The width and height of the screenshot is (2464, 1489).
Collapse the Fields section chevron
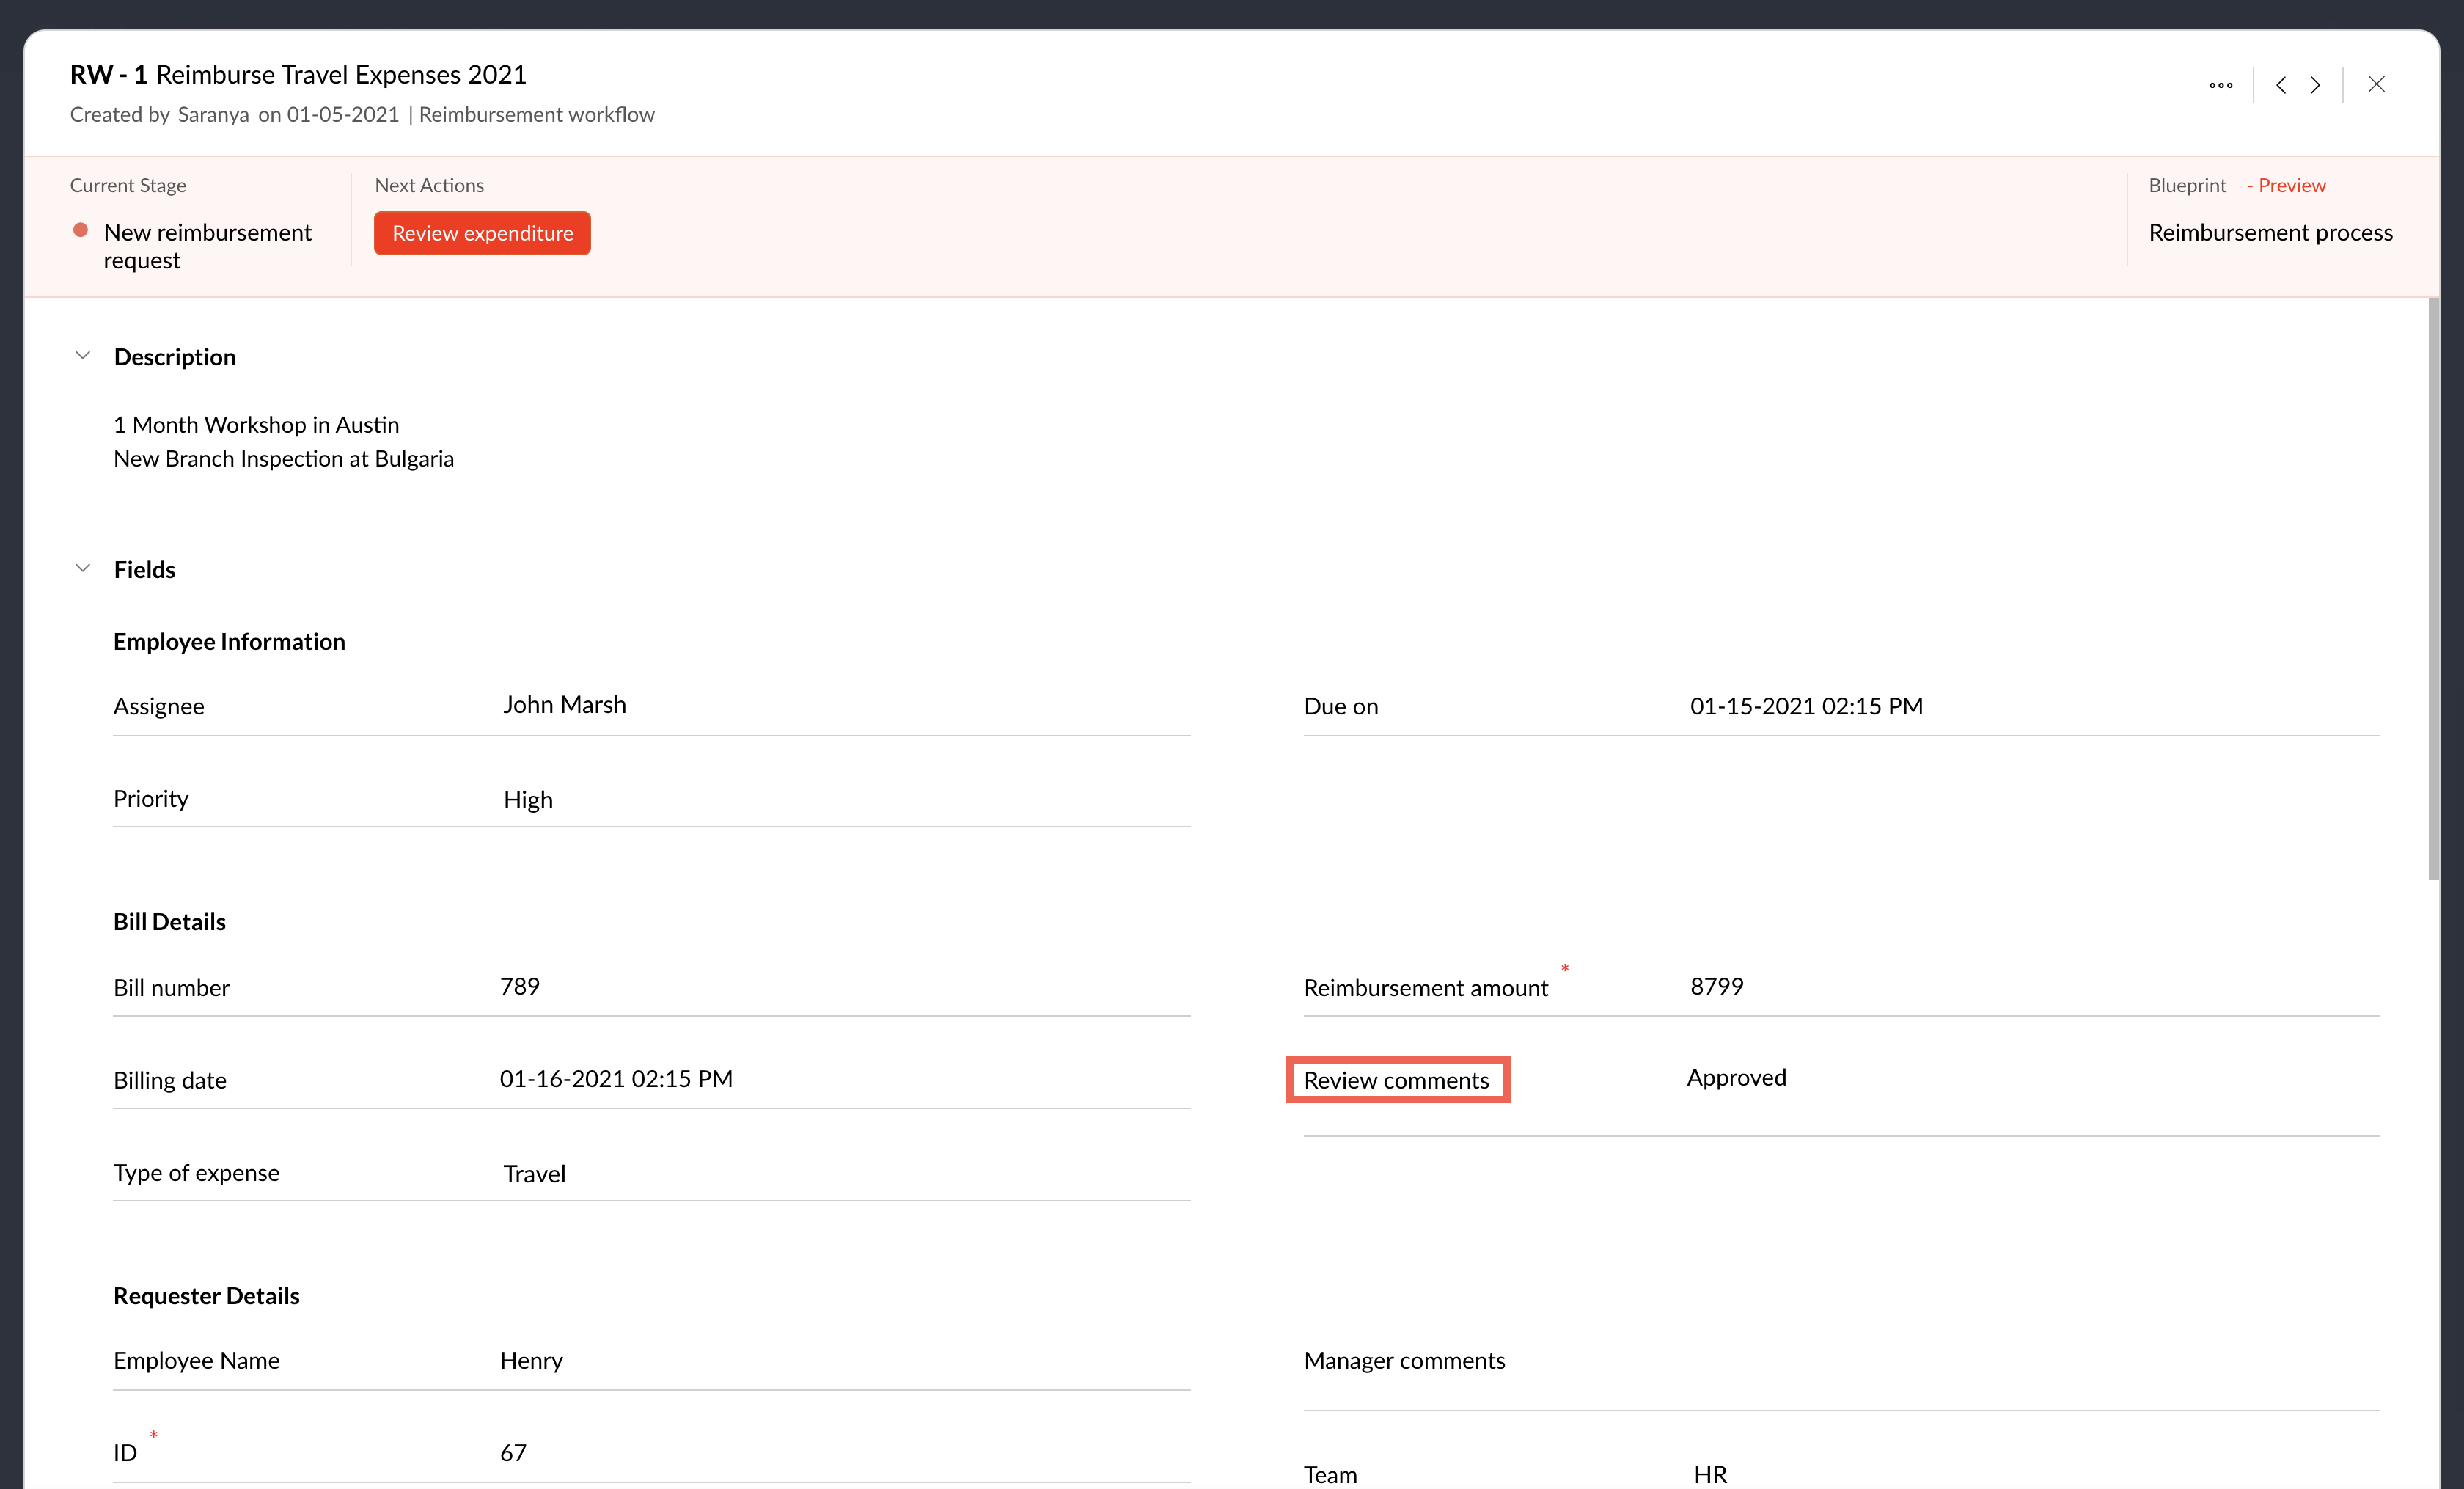click(x=83, y=568)
